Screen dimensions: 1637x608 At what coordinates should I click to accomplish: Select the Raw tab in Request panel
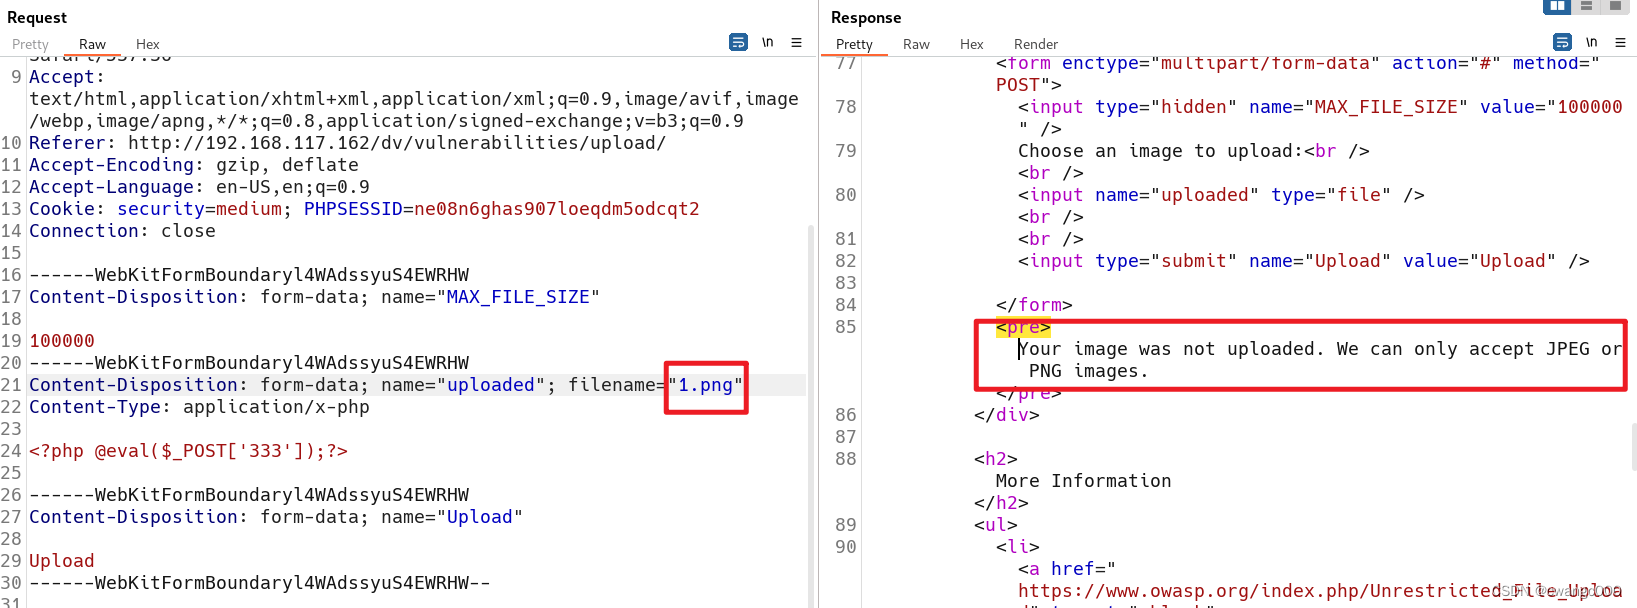coord(92,44)
